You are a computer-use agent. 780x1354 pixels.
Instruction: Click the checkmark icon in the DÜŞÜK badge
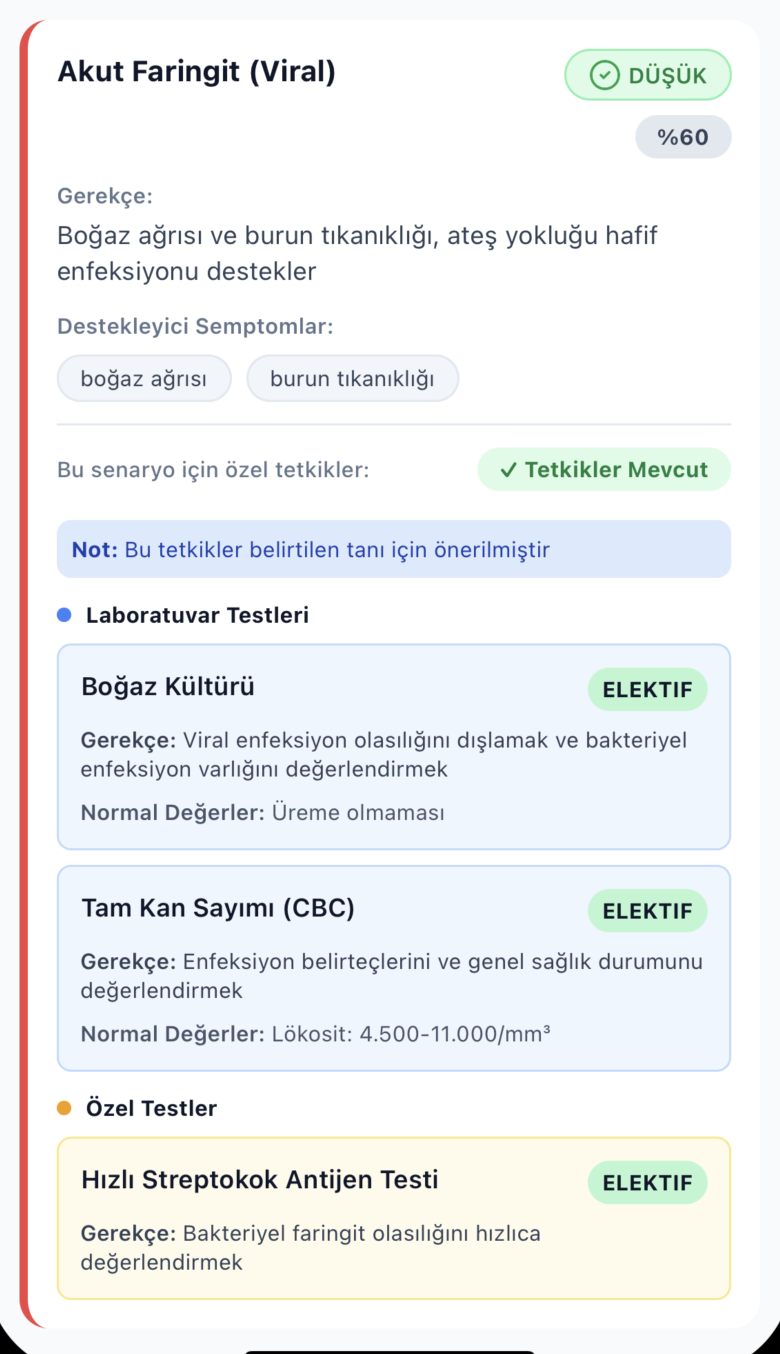pos(603,74)
